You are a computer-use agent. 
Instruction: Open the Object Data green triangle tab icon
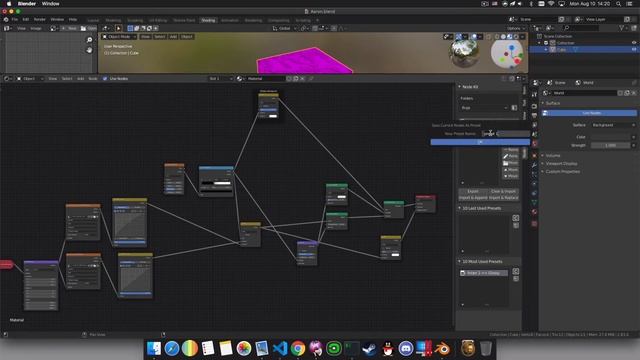[534, 202]
